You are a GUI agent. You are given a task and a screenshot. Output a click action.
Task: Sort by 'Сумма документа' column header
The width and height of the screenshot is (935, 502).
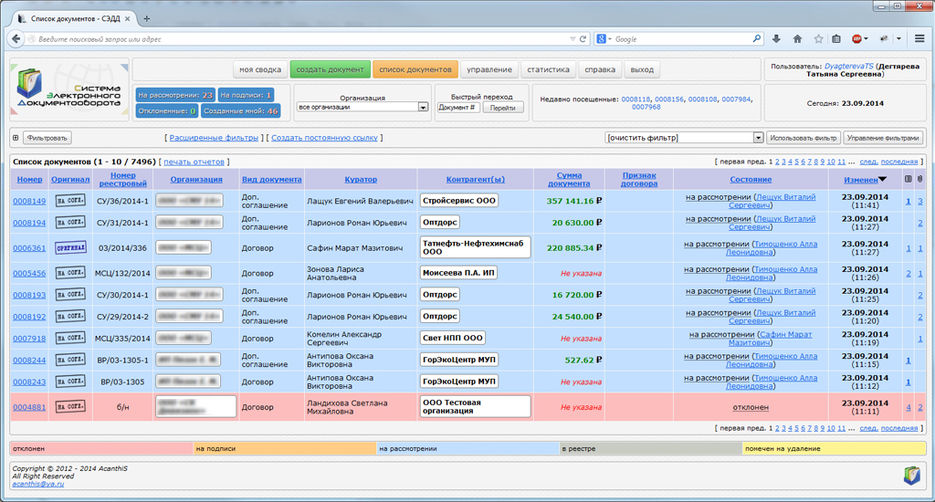click(x=569, y=179)
